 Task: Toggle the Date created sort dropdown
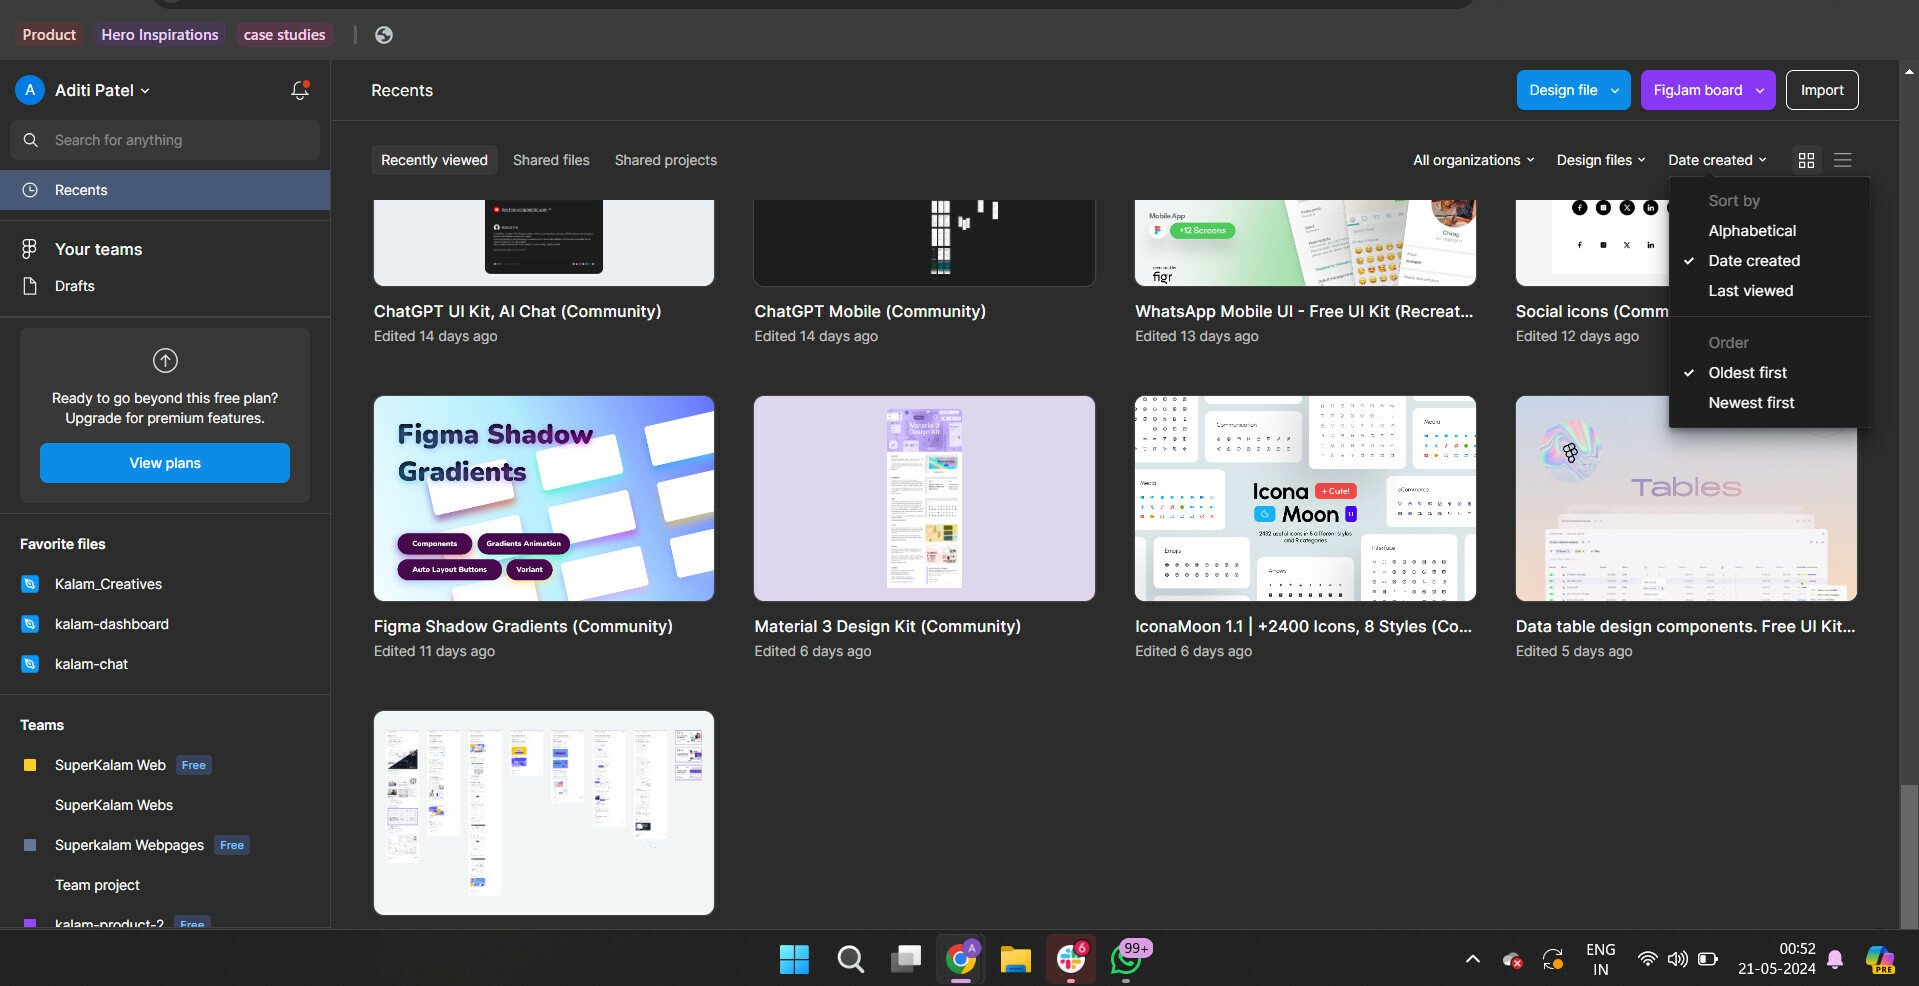[1717, 160]
